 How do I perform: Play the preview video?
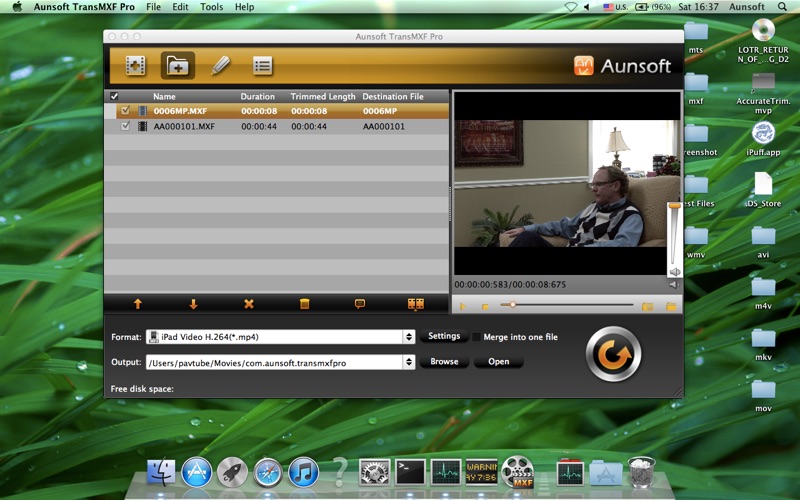click(463, 307)
